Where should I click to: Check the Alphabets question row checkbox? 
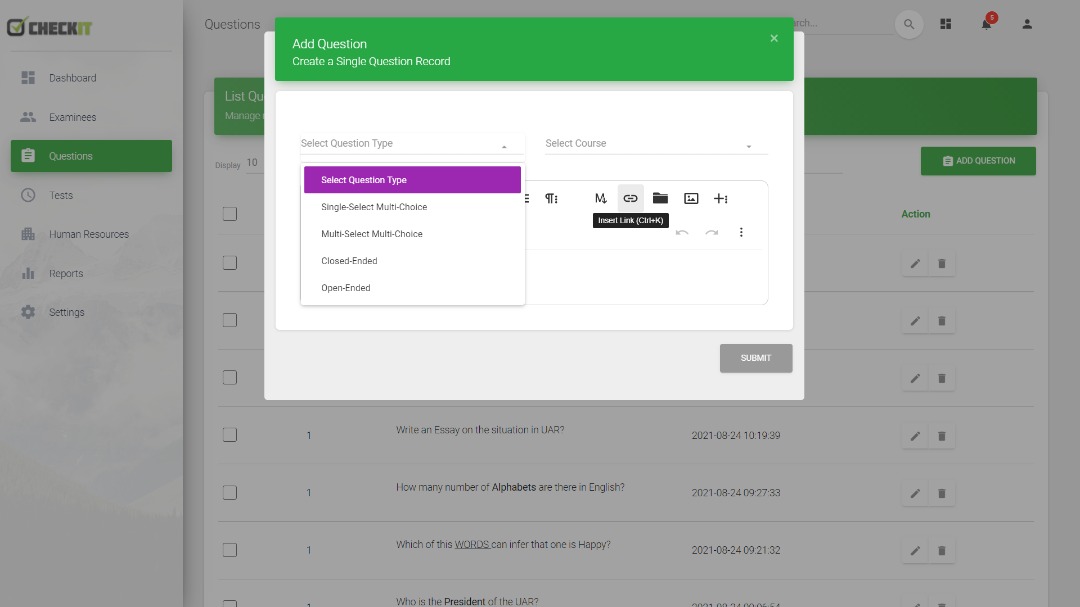pos(230,493)
